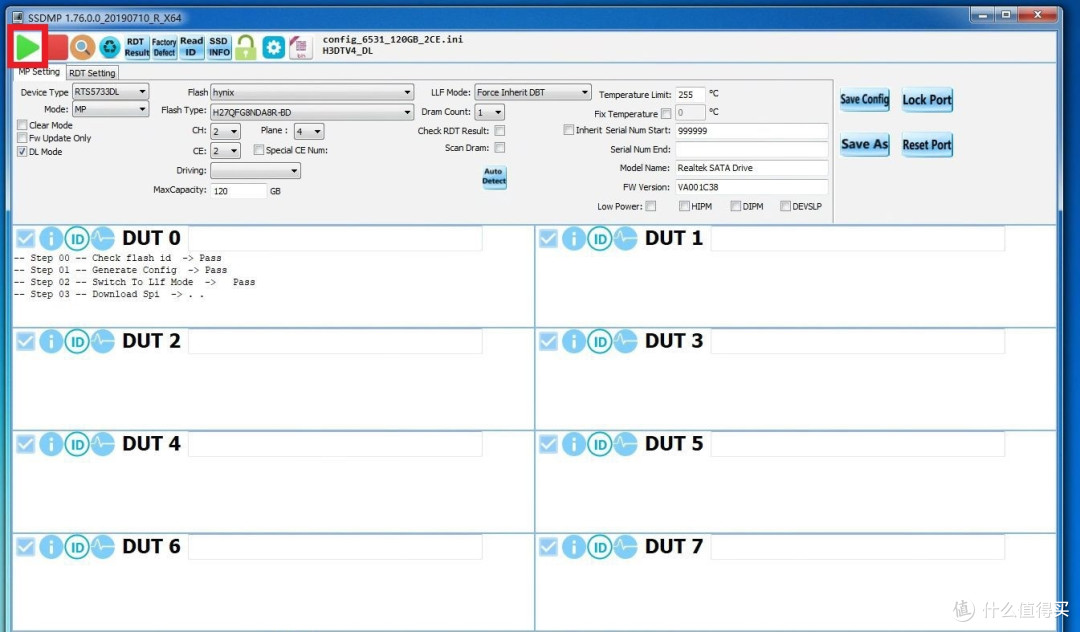Click the info icon for DUT 3

pos(573,341)
